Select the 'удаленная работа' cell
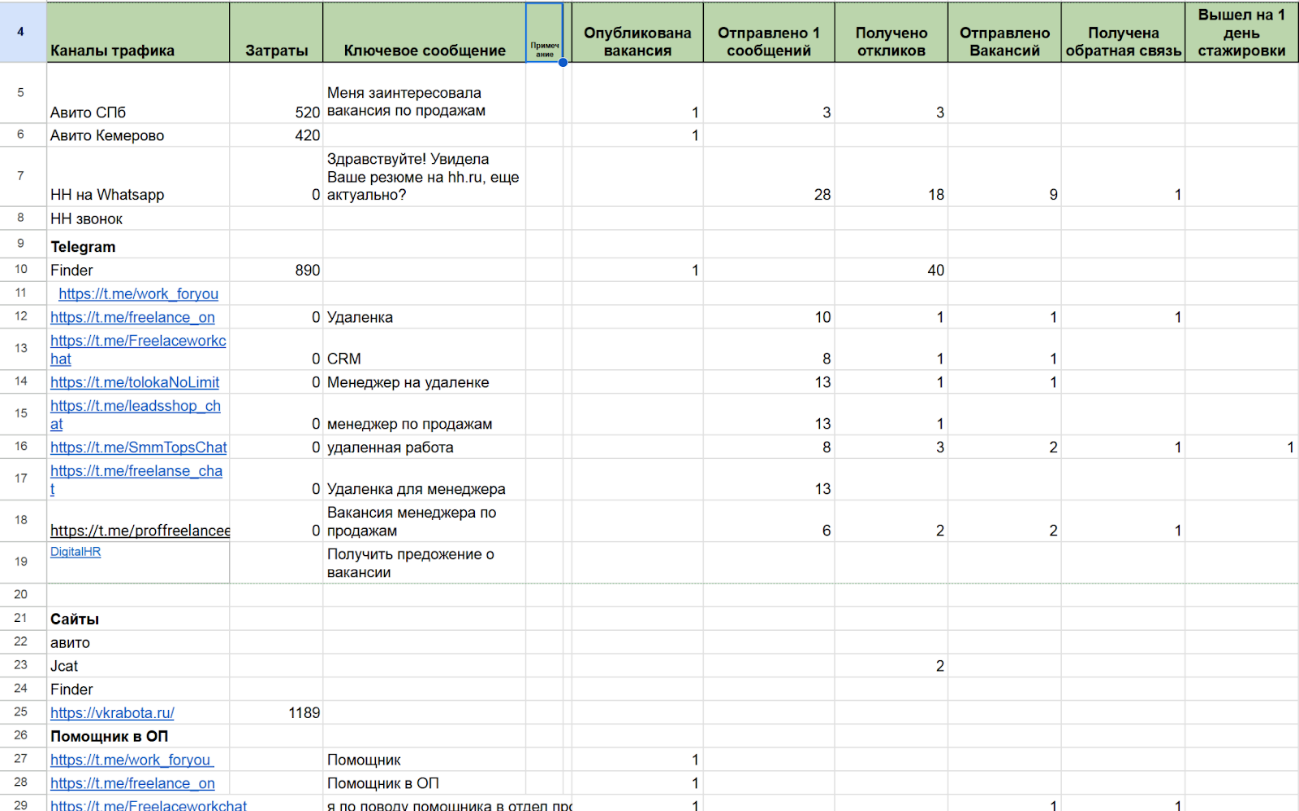The width and height of the screenshot is (1299, 811). point(424,447)
